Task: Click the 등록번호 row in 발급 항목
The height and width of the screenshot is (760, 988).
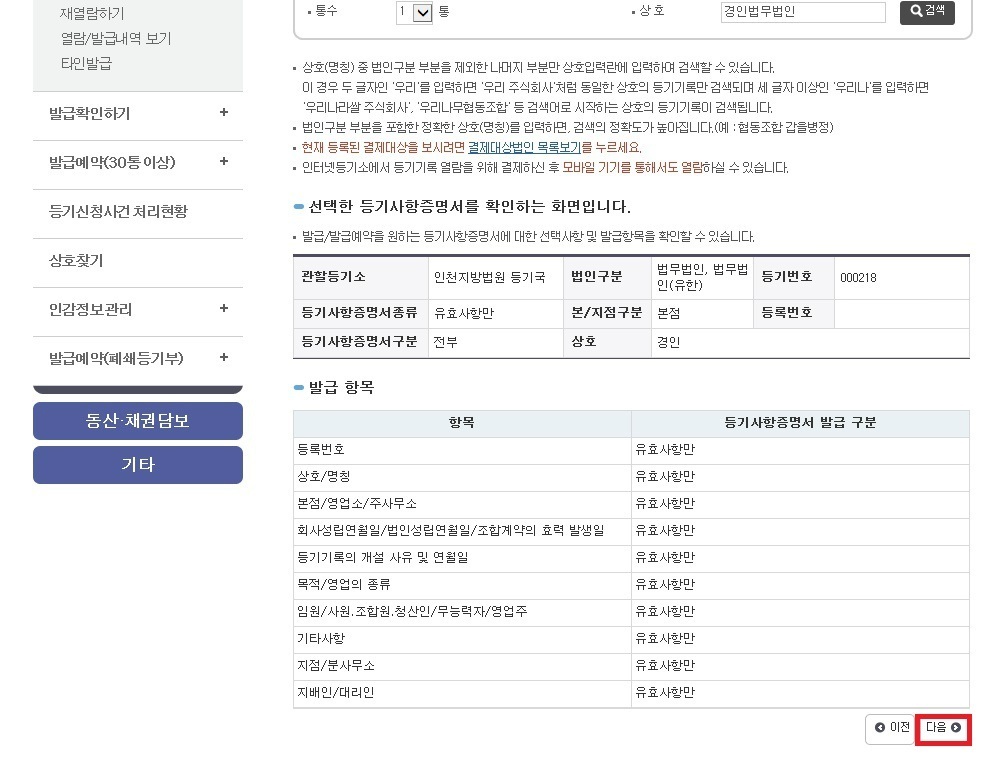Action: tap(631, 451)
